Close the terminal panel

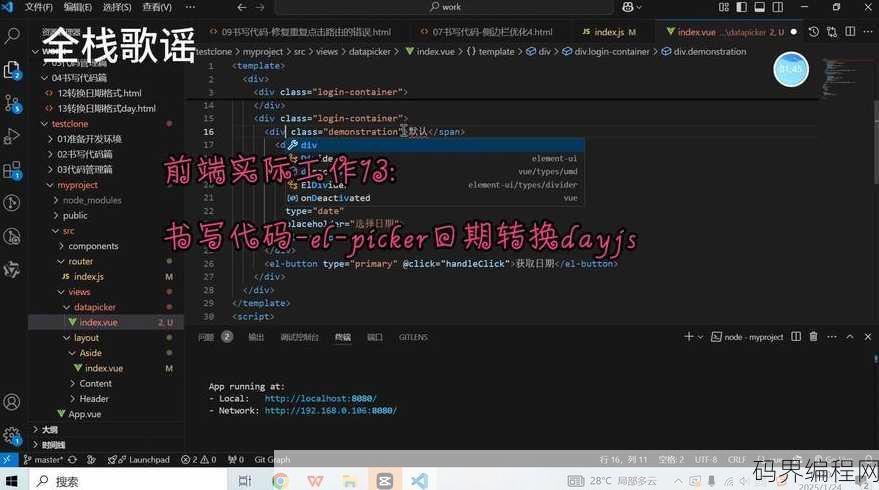pos(868,336)
